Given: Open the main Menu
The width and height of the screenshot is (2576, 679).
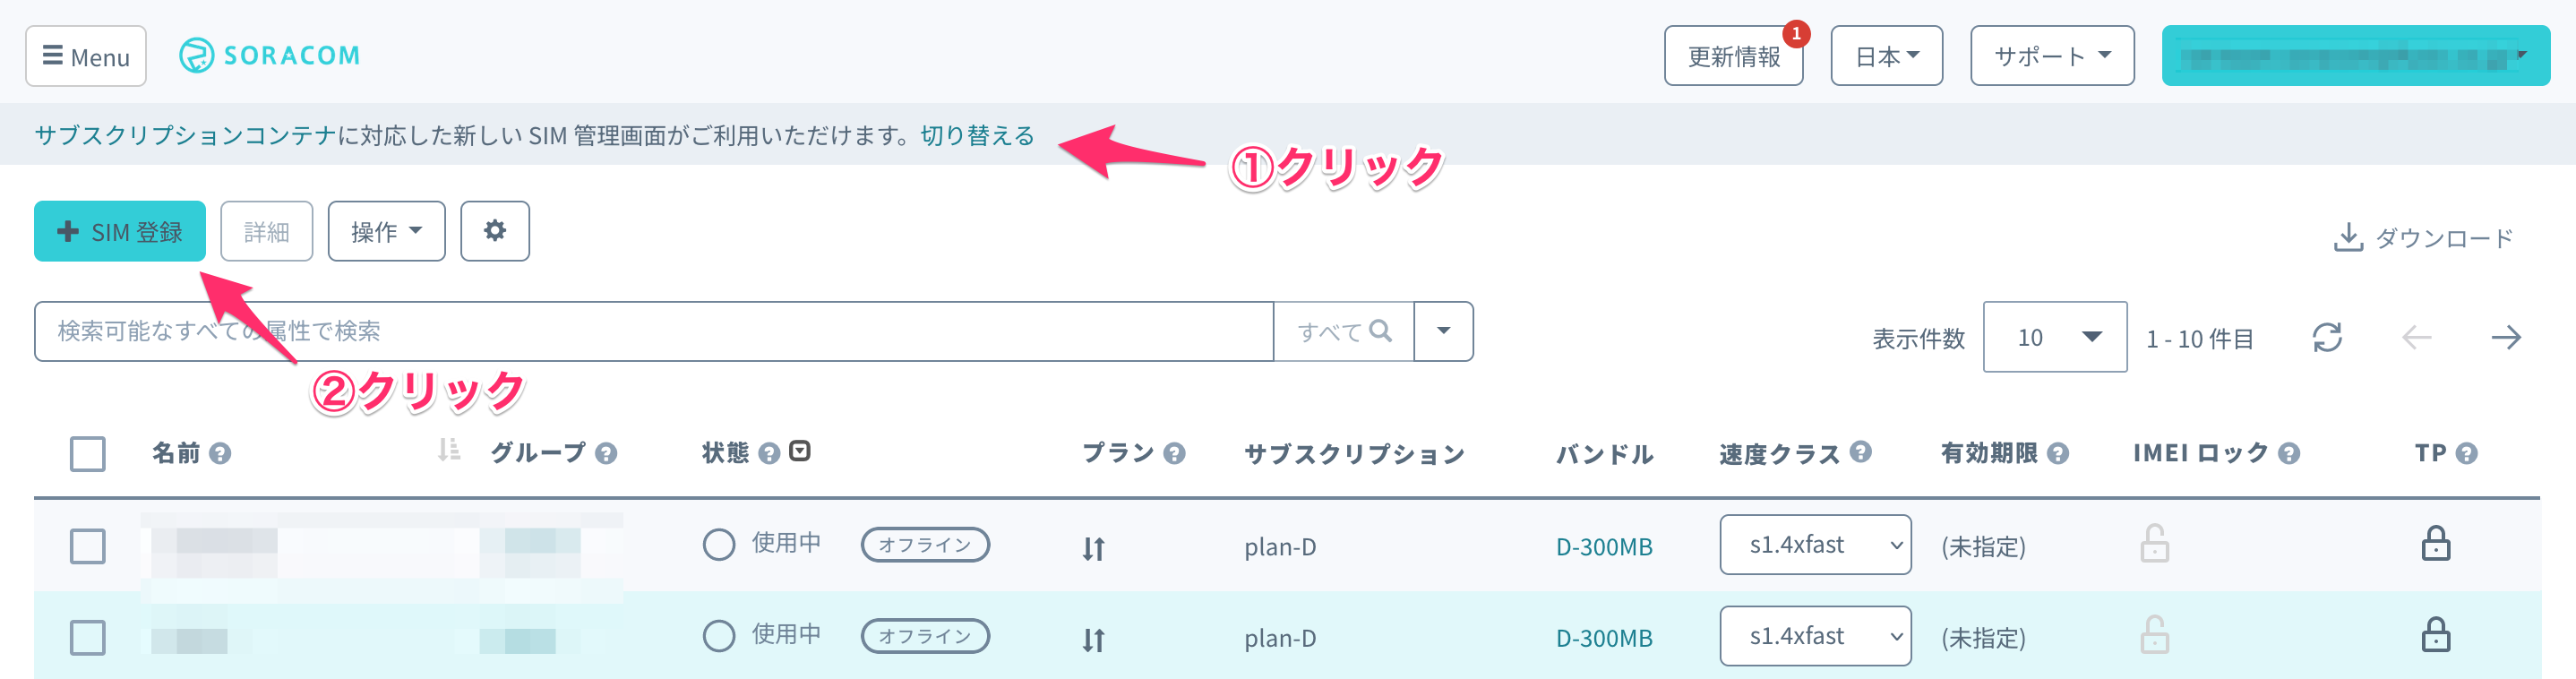Looking at the screenshot, I should click(x=86, y=56).
